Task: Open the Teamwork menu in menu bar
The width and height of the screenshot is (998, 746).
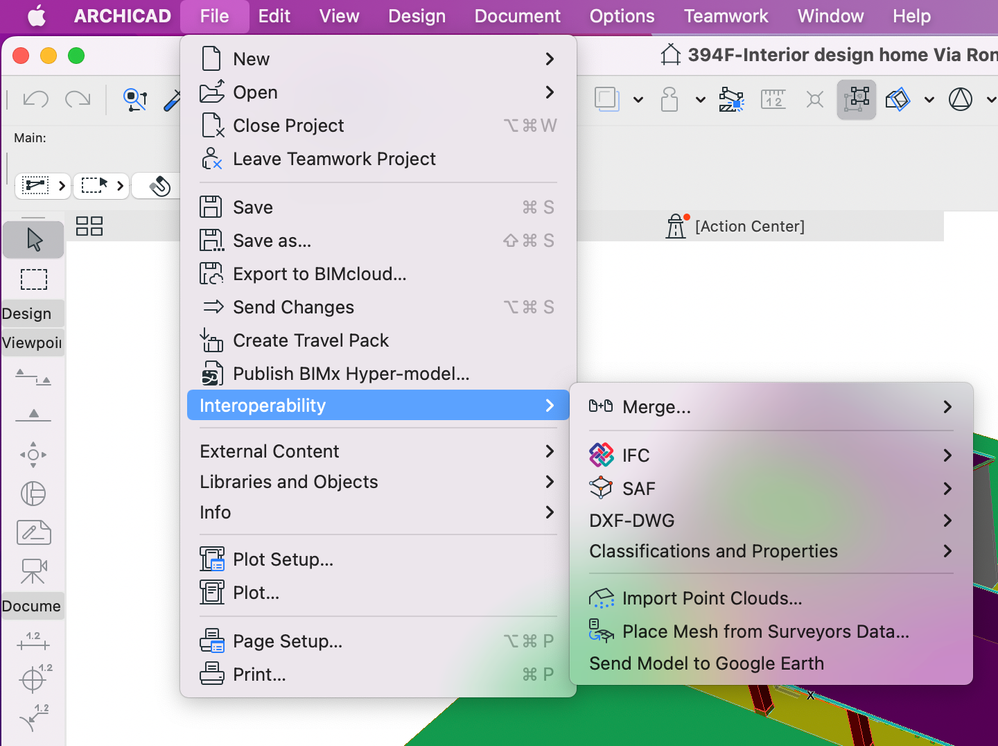Action: point(726,16)
